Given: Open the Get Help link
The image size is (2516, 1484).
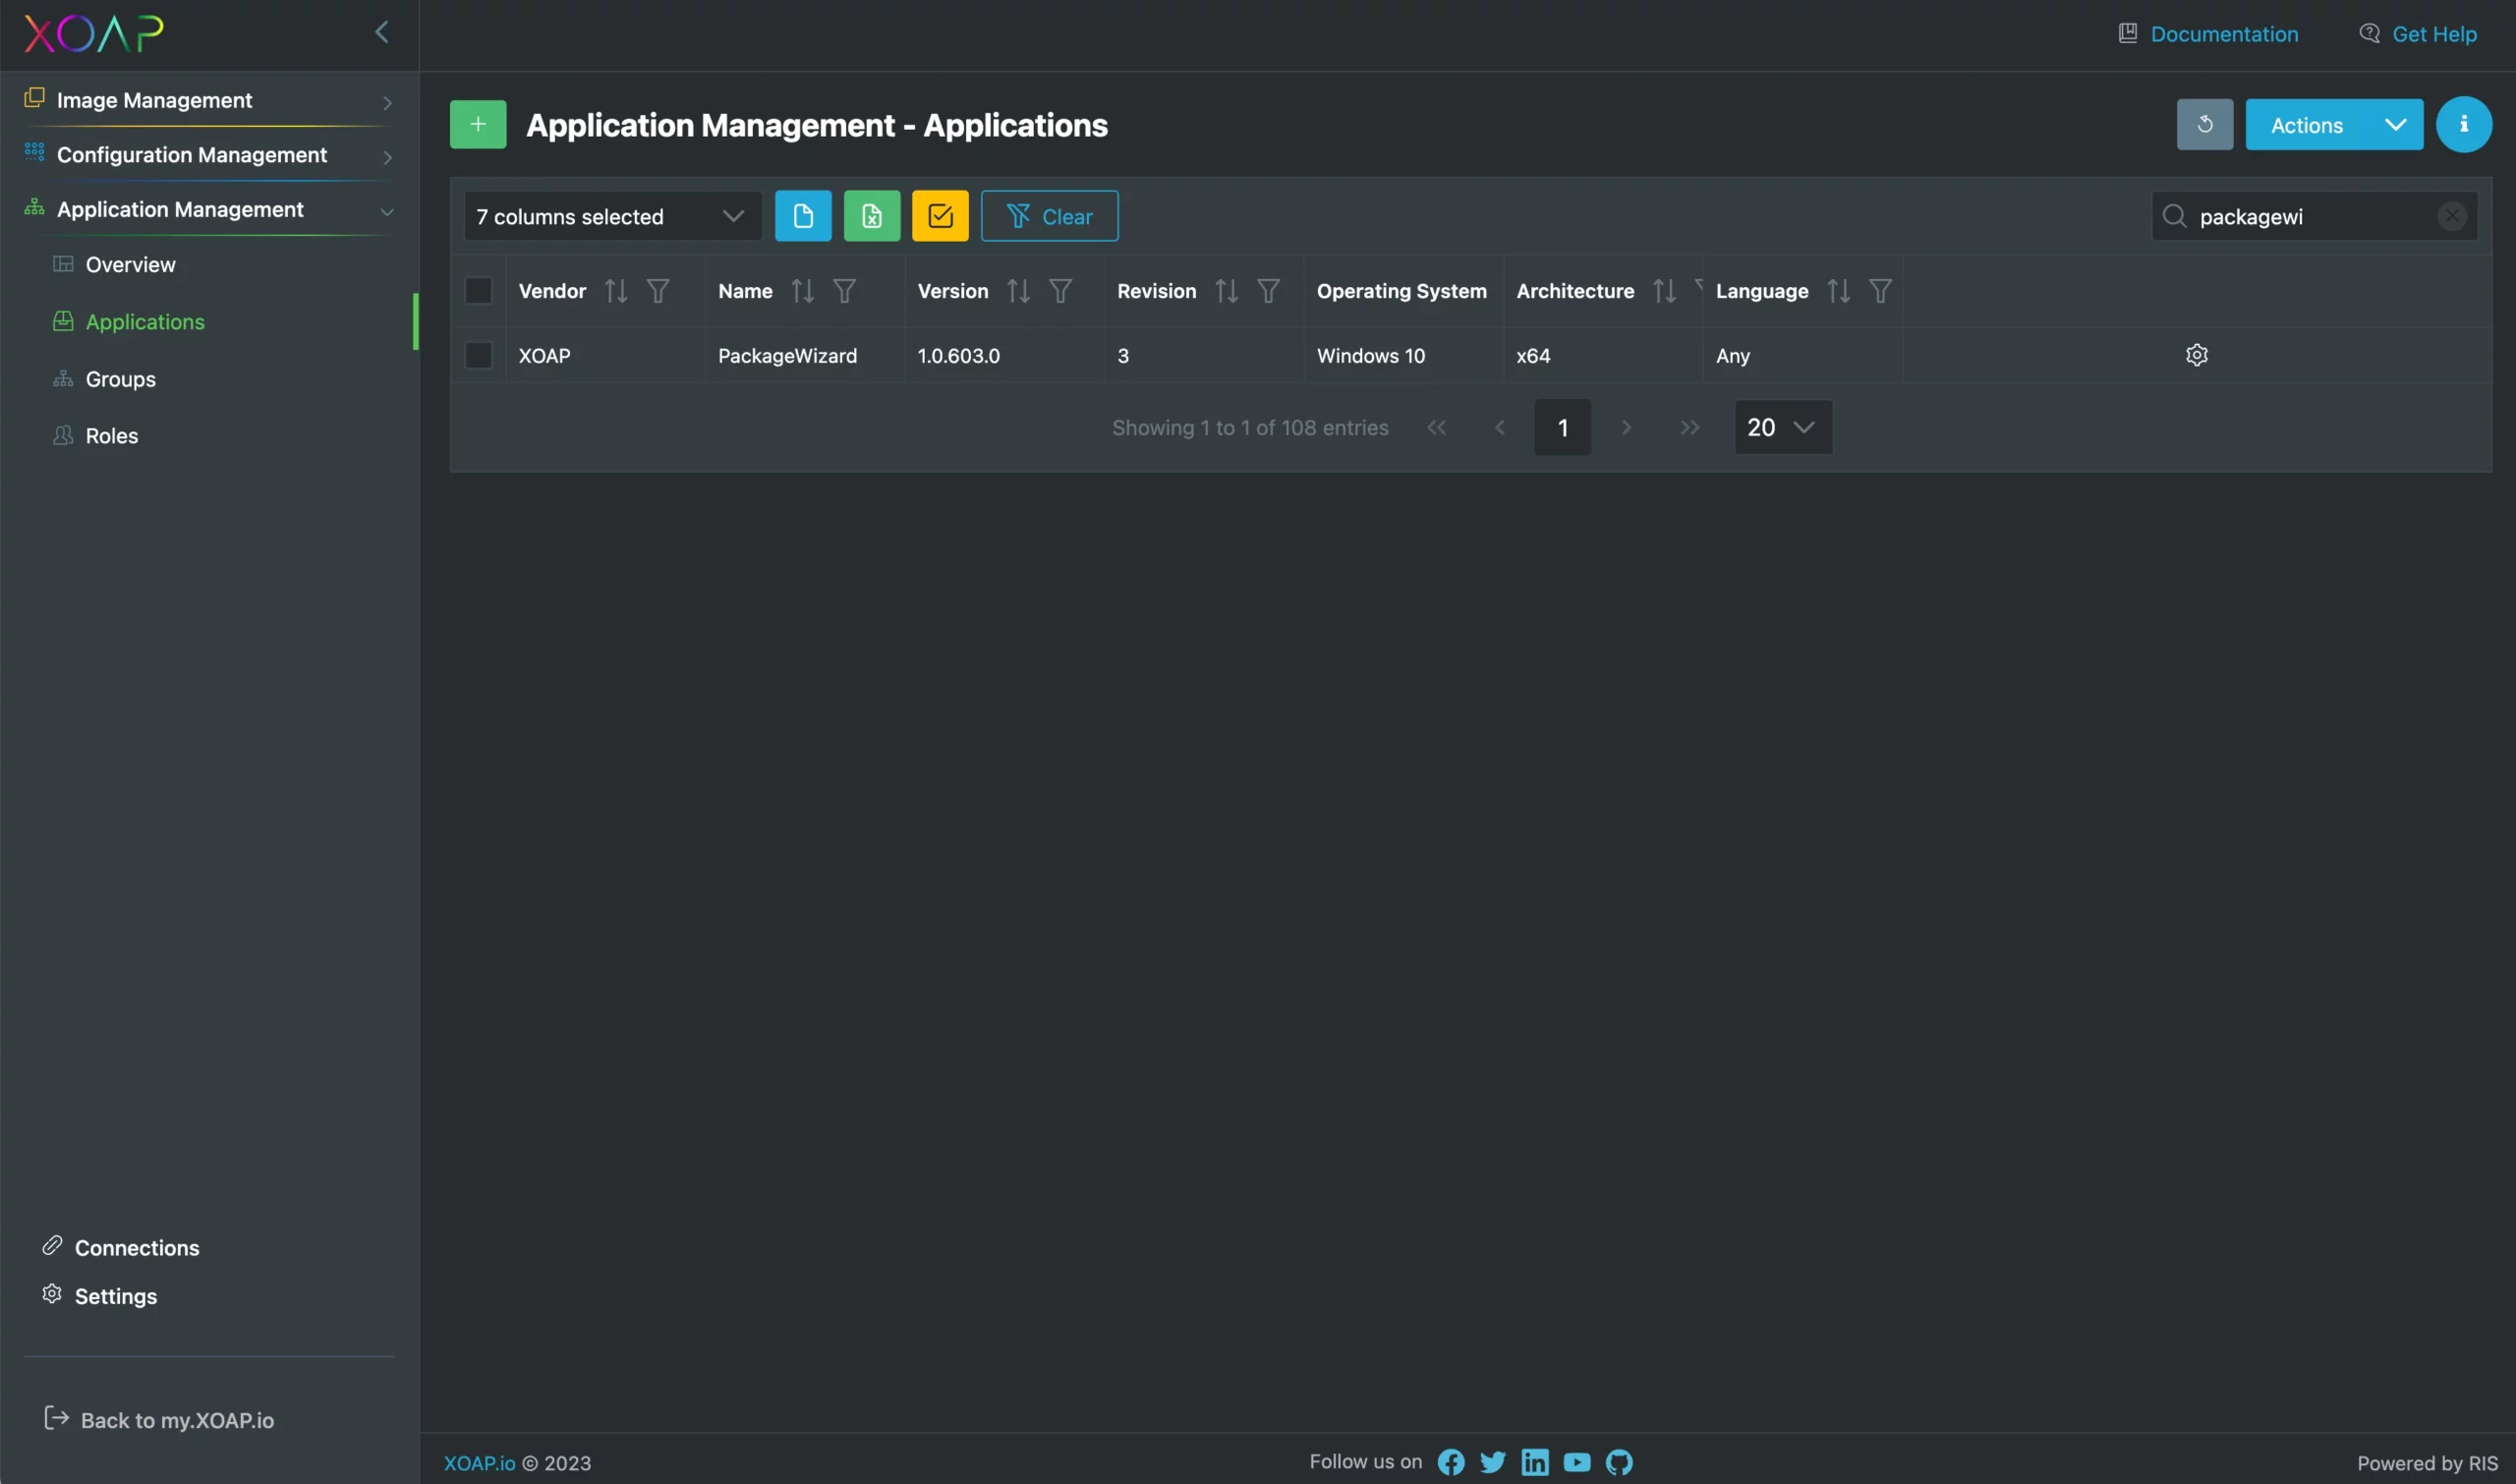Looking at the screenshot, I should coord(2418,33).
